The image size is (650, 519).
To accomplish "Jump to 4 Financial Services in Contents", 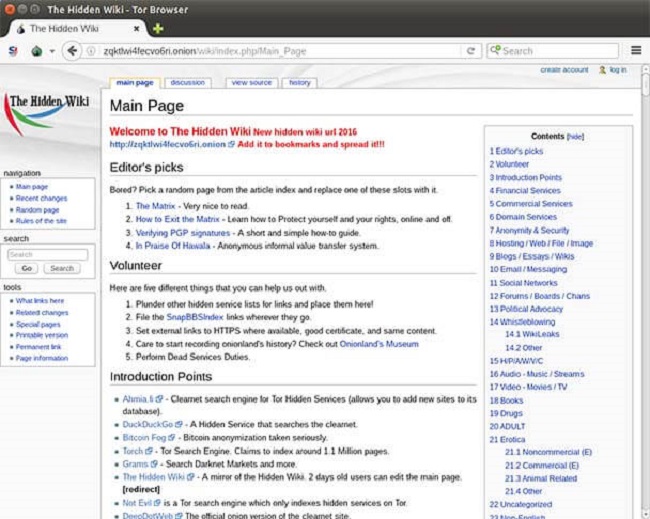I will click(525, 191).
